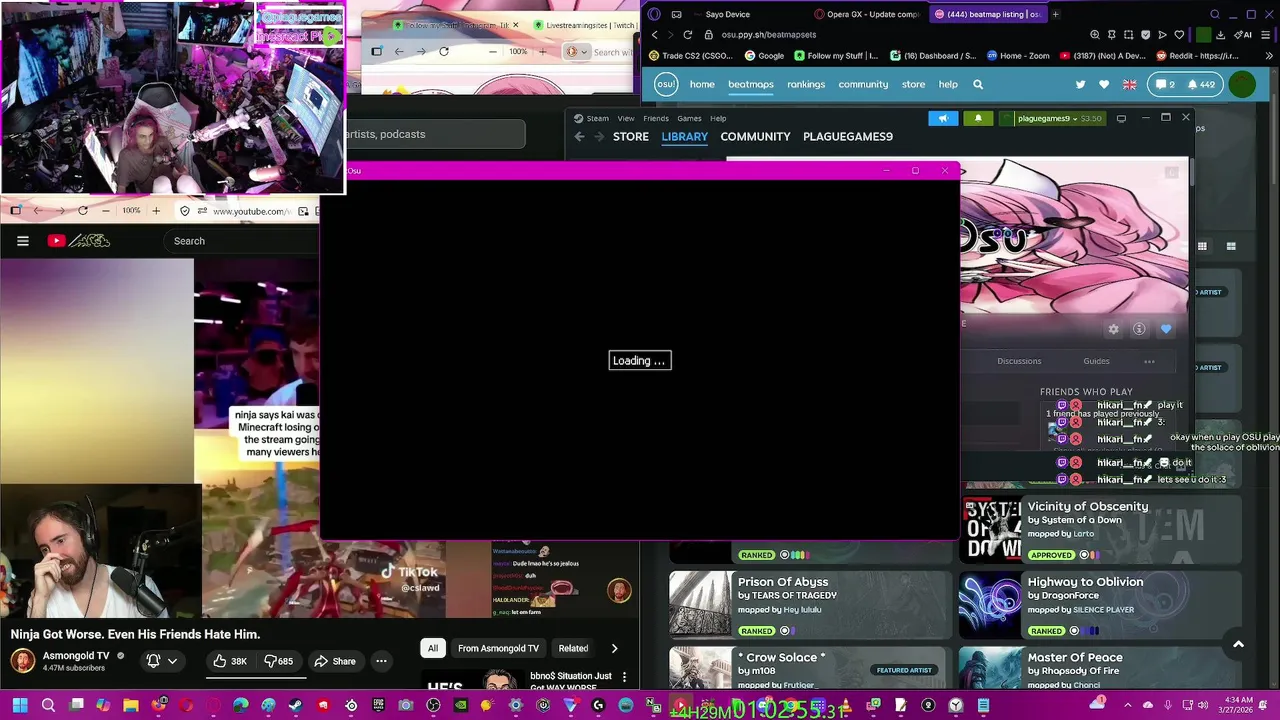Open File Explorer from the taskbar
Screen dimensions: 1280x720
pos(131,706)
